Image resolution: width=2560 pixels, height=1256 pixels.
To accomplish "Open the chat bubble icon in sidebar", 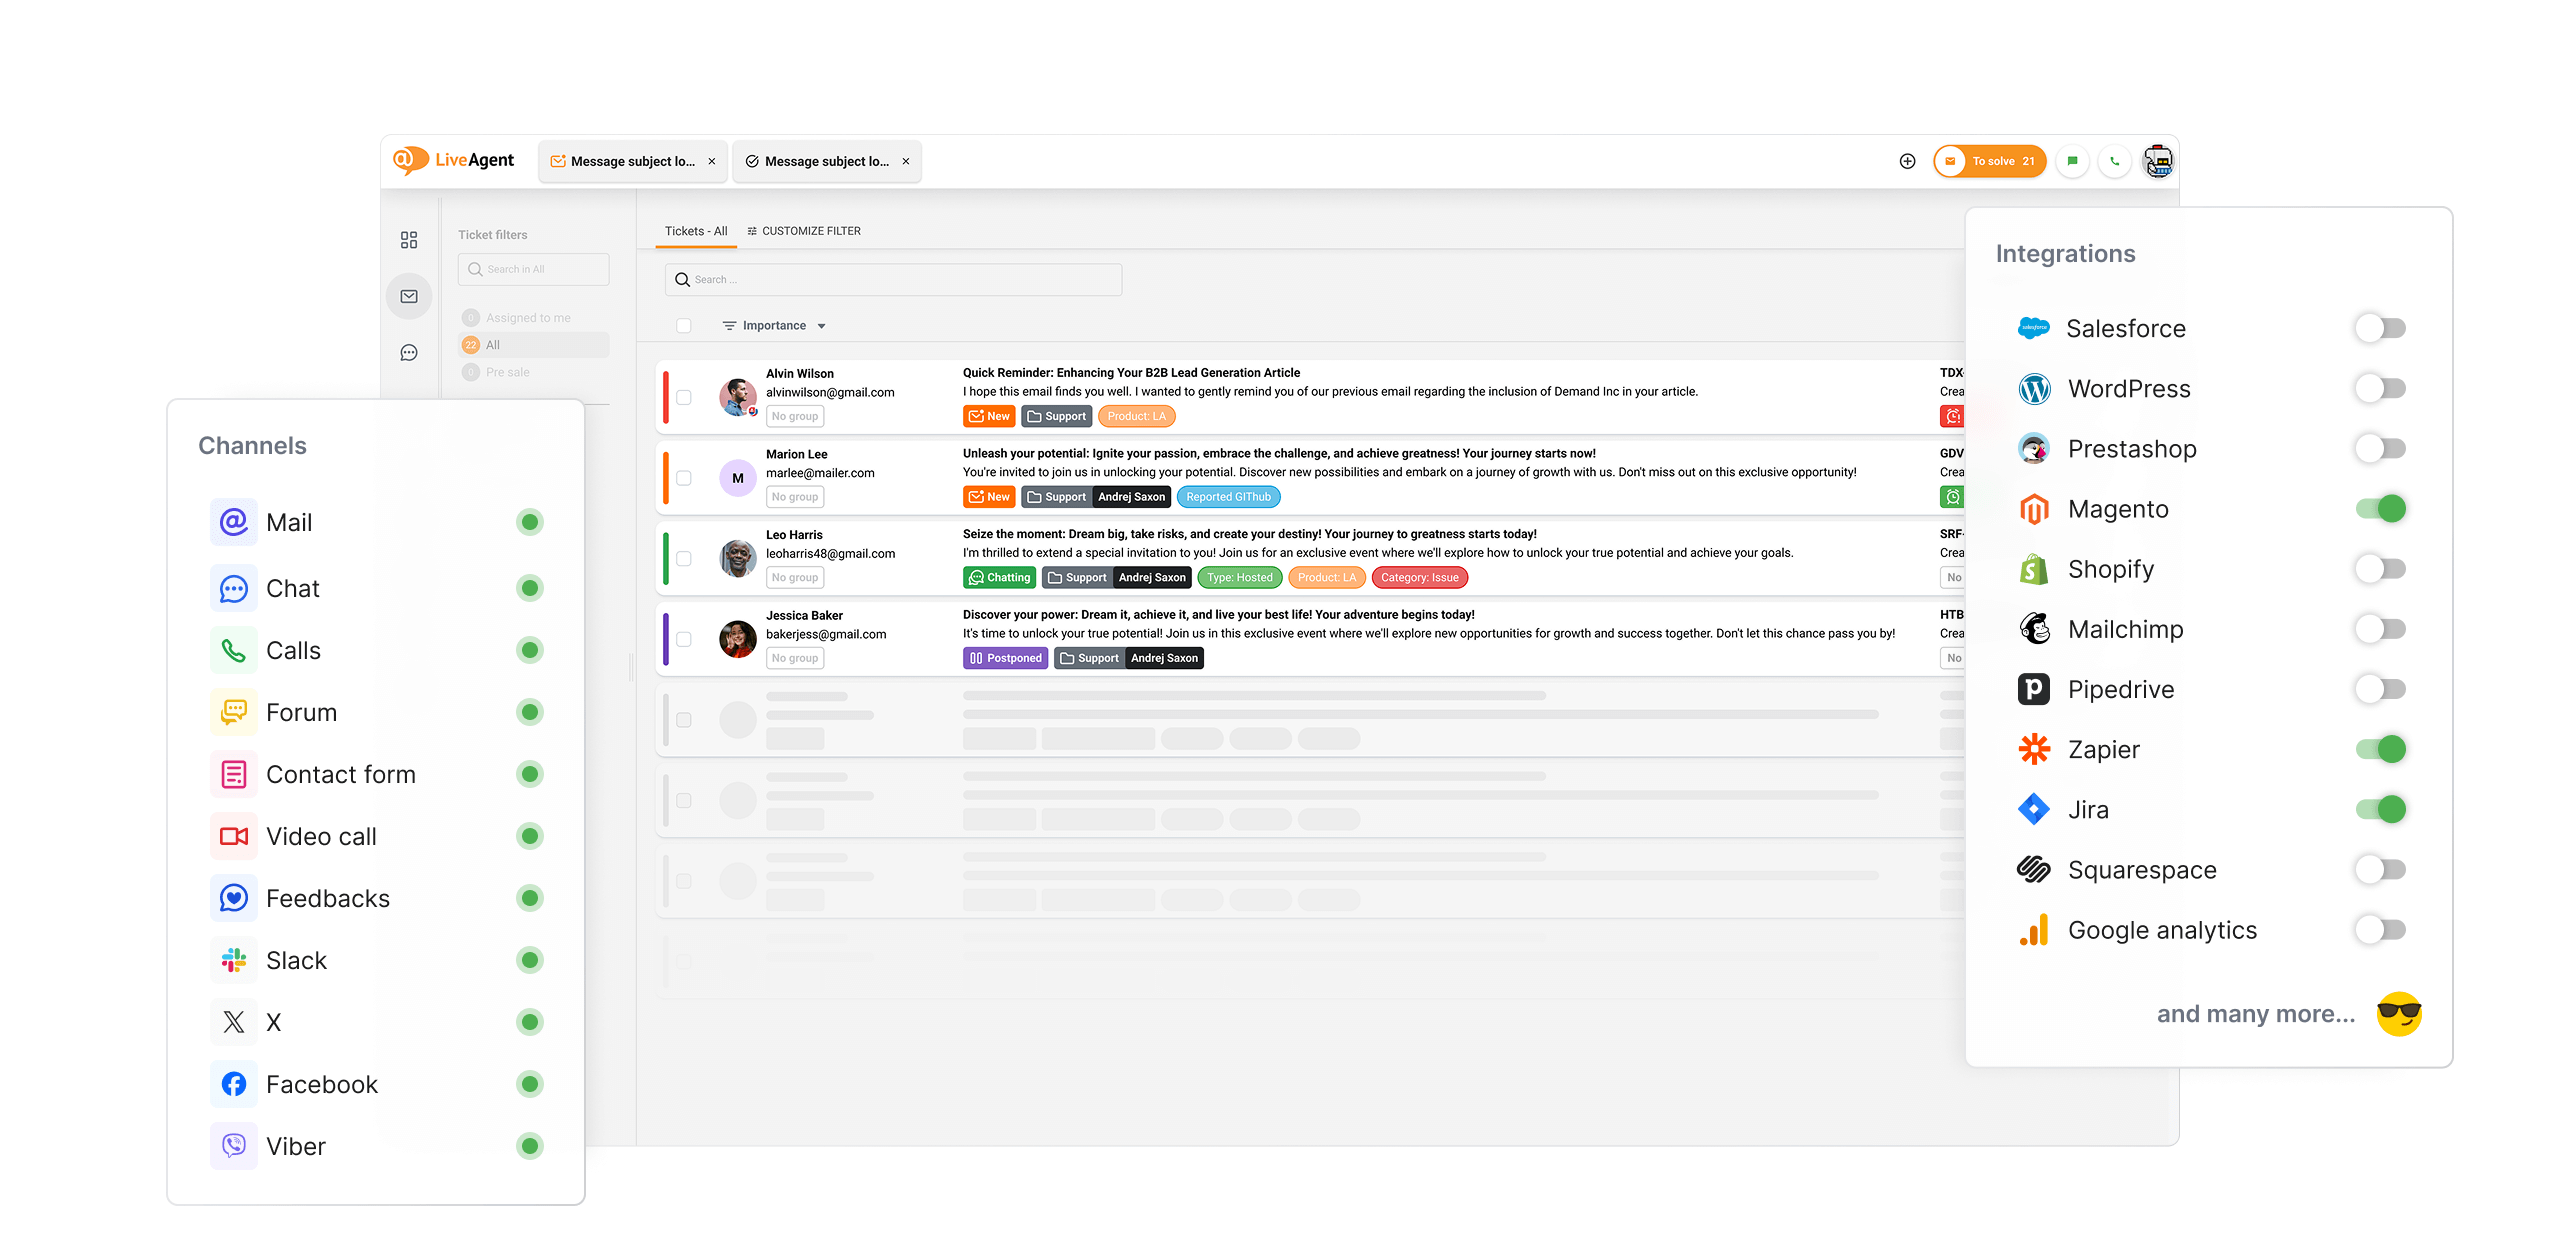I will coord(409,351).
